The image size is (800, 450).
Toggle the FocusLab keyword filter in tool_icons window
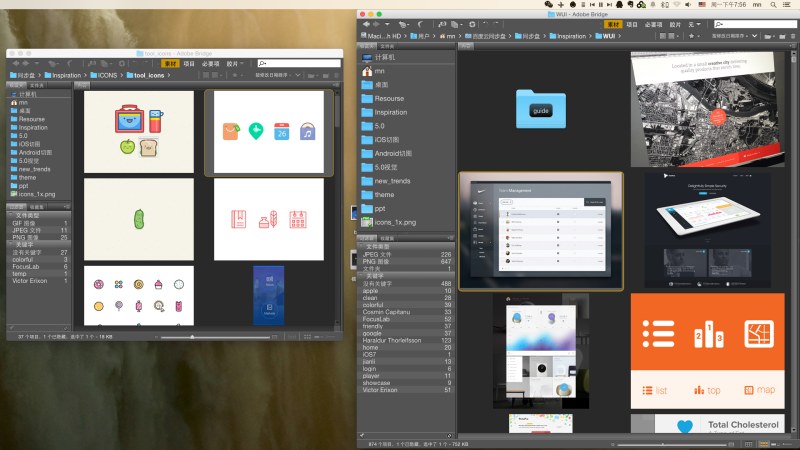pos(39,266)
